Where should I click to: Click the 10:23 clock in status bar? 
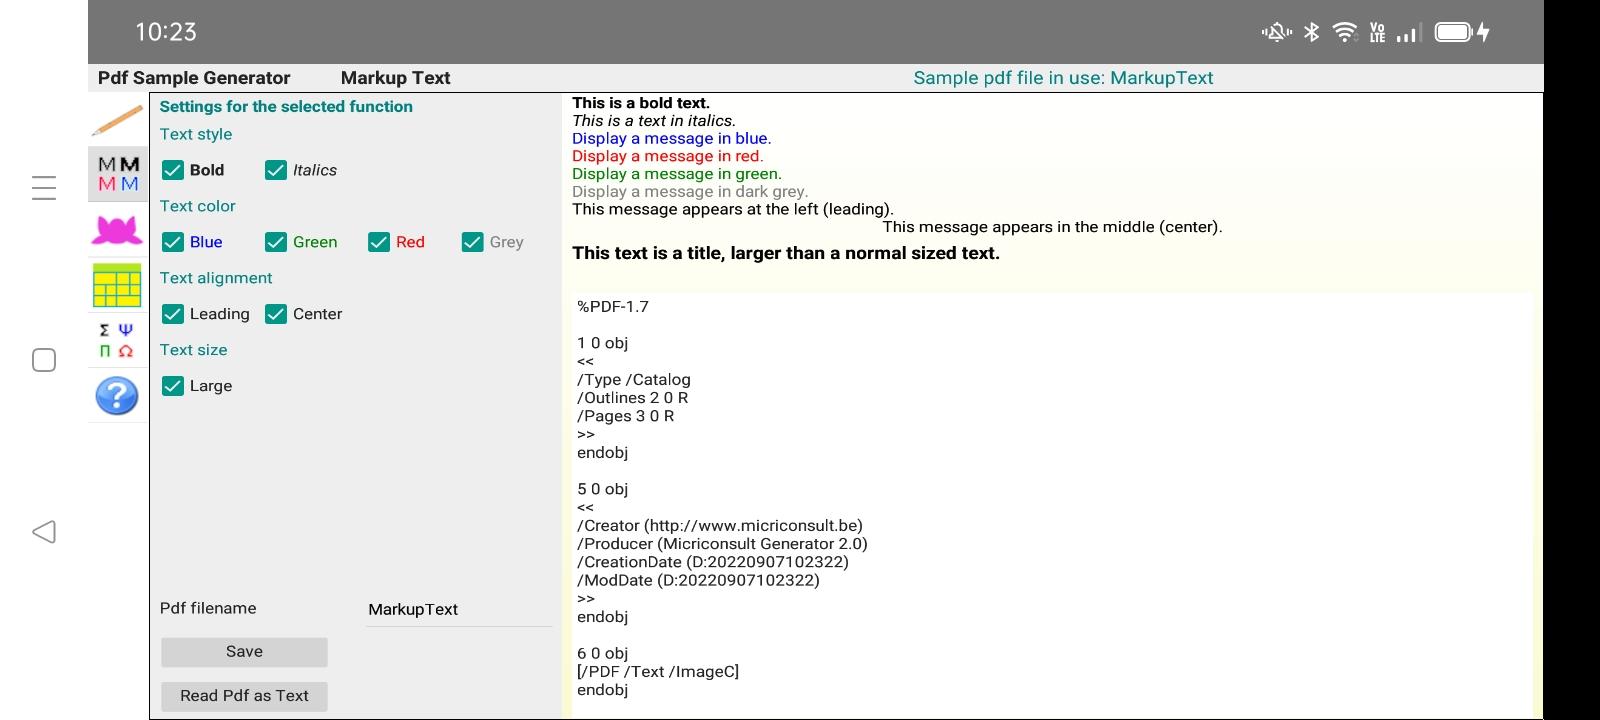pyautogui.click(x=166, y=32)
